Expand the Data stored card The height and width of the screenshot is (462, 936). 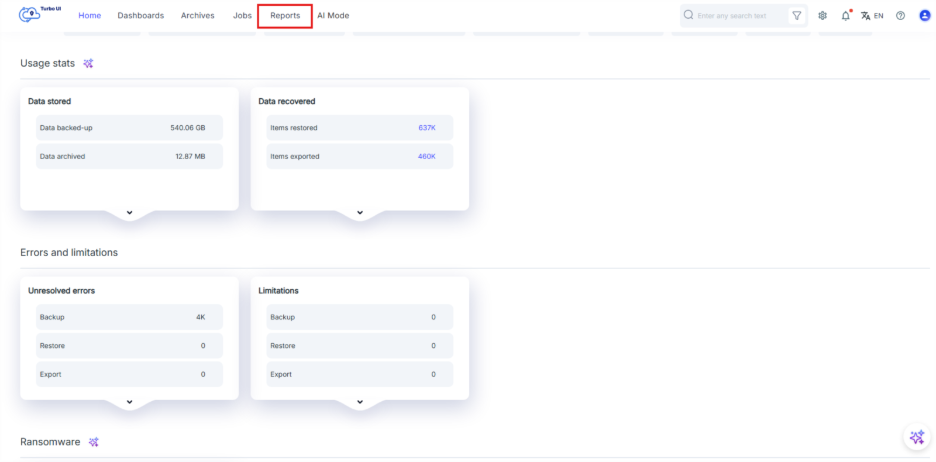coord(129,212)
